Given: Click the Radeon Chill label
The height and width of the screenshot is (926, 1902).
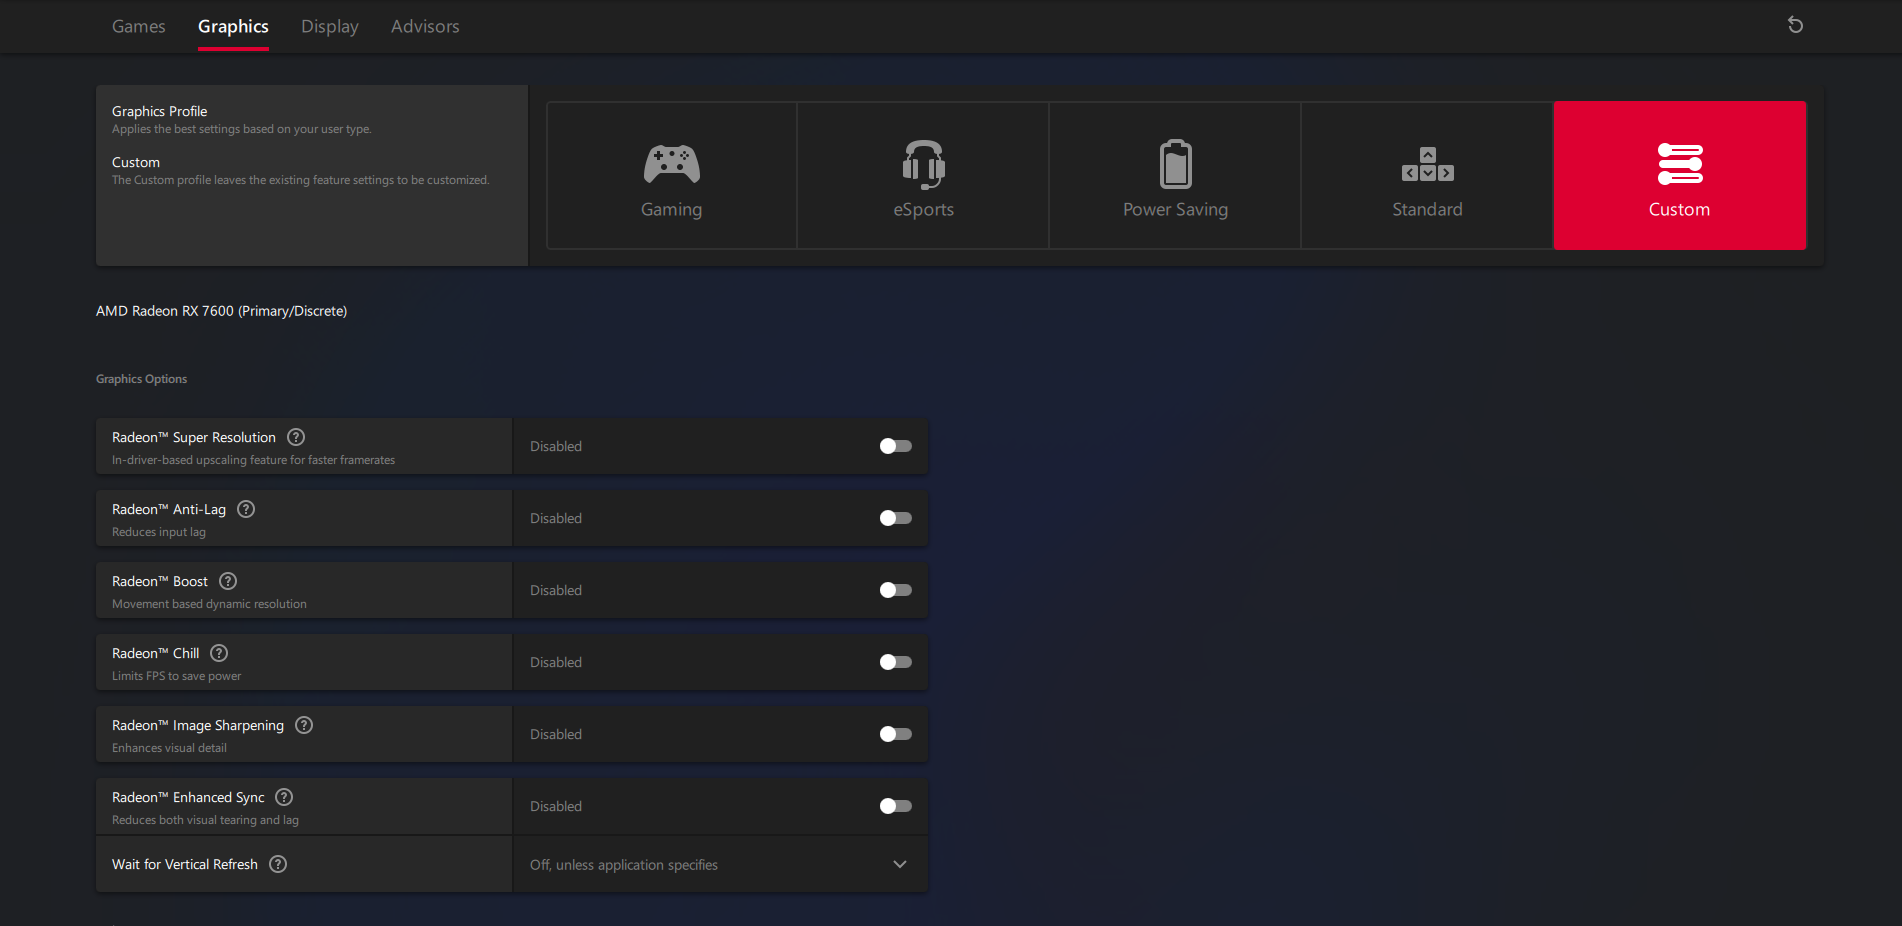Looking at the screenshot, I should [156, 653].
